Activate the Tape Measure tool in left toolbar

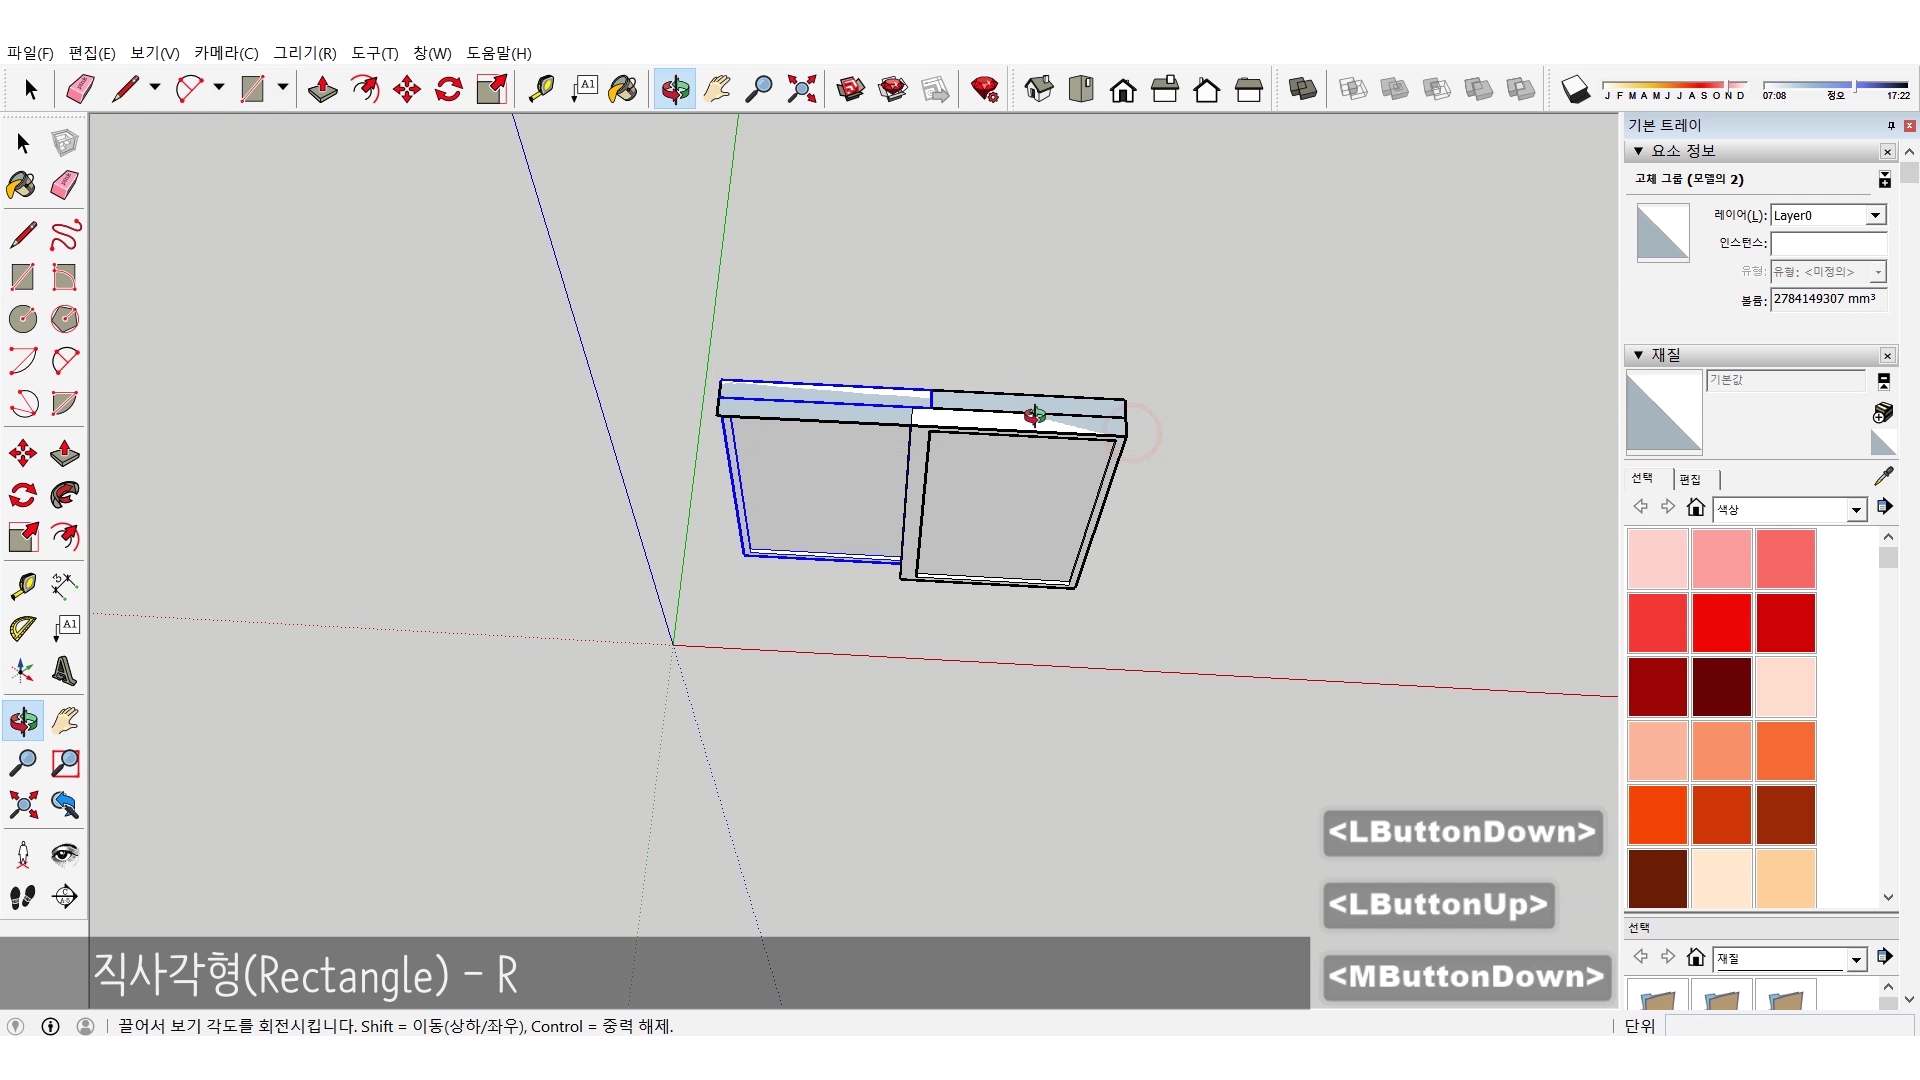point(23,585)
